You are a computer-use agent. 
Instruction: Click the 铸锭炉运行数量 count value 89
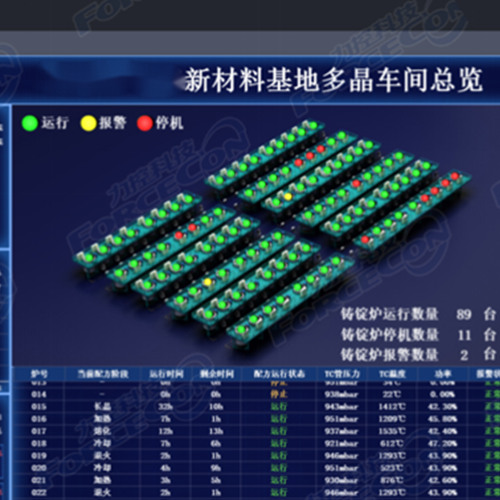[x=464, y=314]
